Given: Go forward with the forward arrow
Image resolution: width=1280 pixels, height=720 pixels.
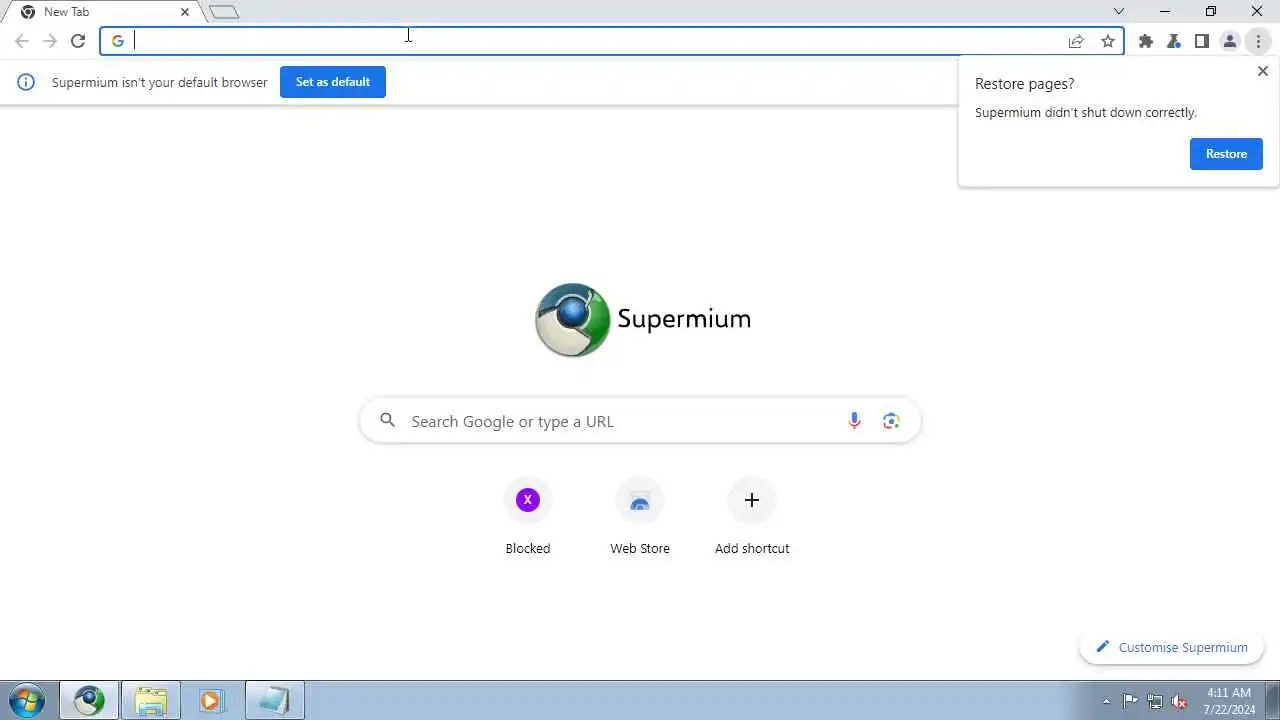Looking at the screenshot, I should [x=50, y=41].
